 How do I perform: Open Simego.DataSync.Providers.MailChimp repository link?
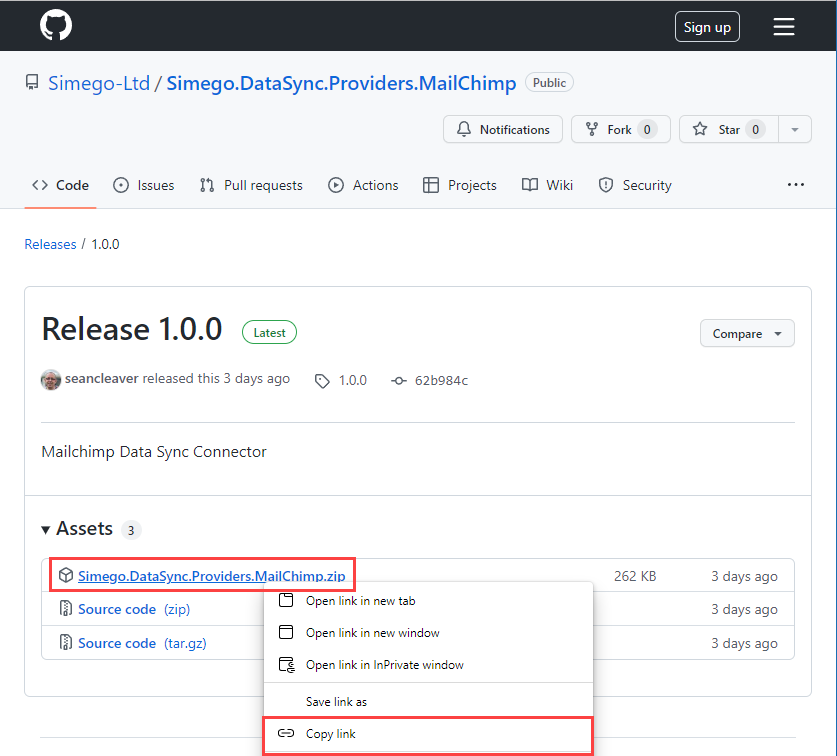tap(341, 83)
